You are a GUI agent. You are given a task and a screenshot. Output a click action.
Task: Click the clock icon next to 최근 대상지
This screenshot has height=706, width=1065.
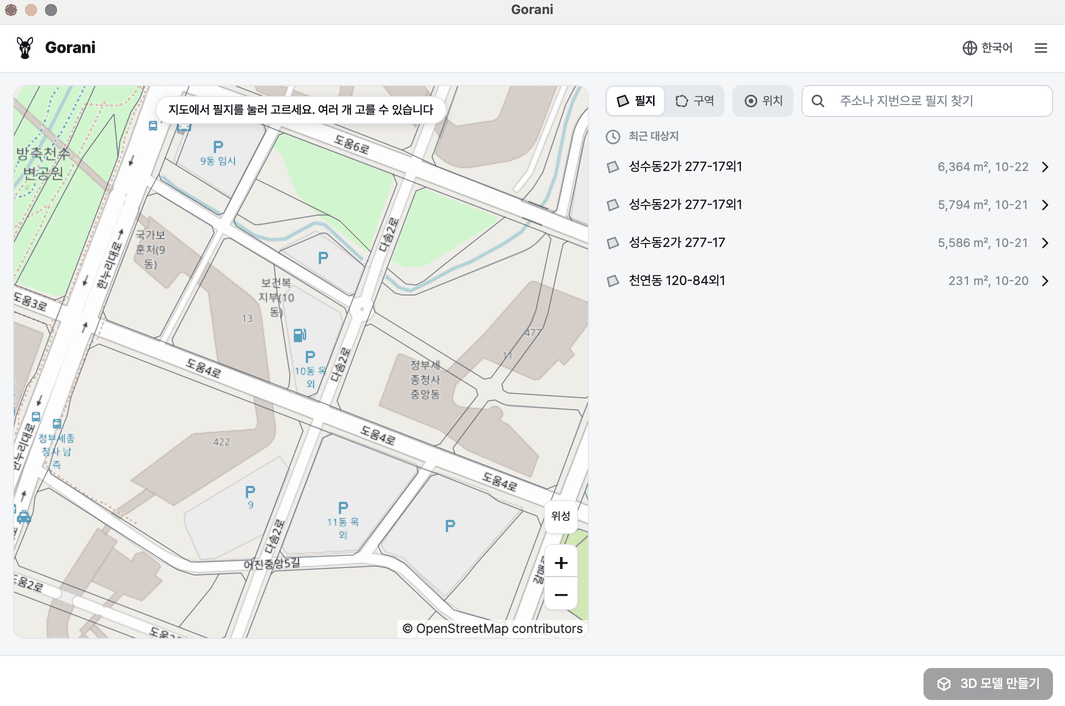click(613, 137)
